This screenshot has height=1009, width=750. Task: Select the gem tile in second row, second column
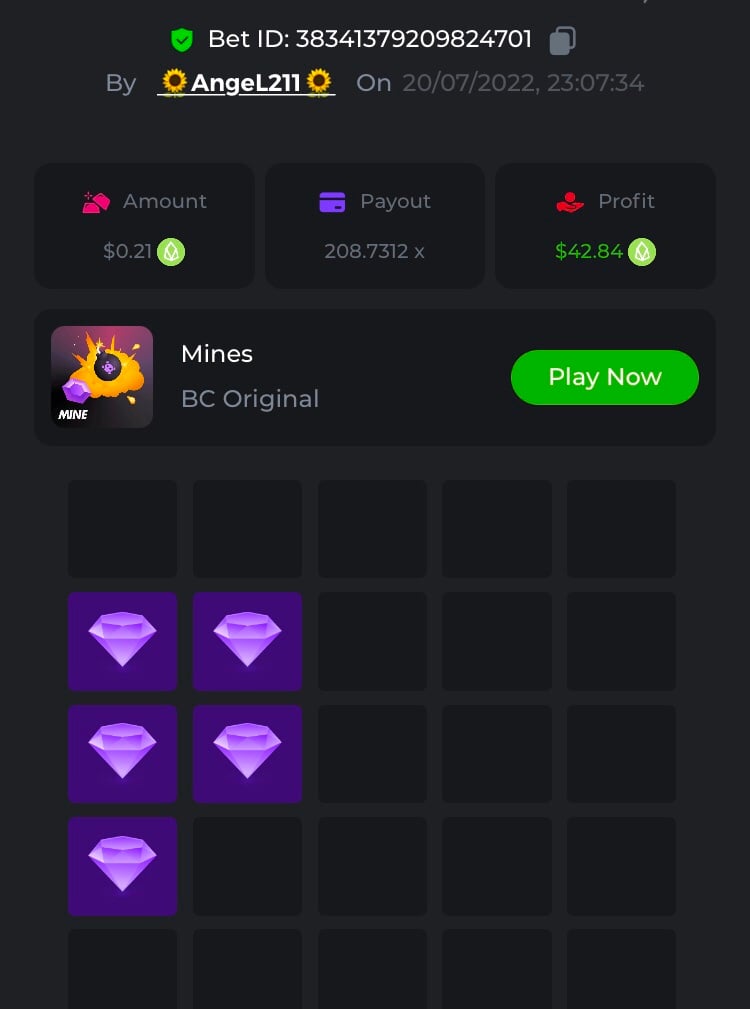pos(247,641)
